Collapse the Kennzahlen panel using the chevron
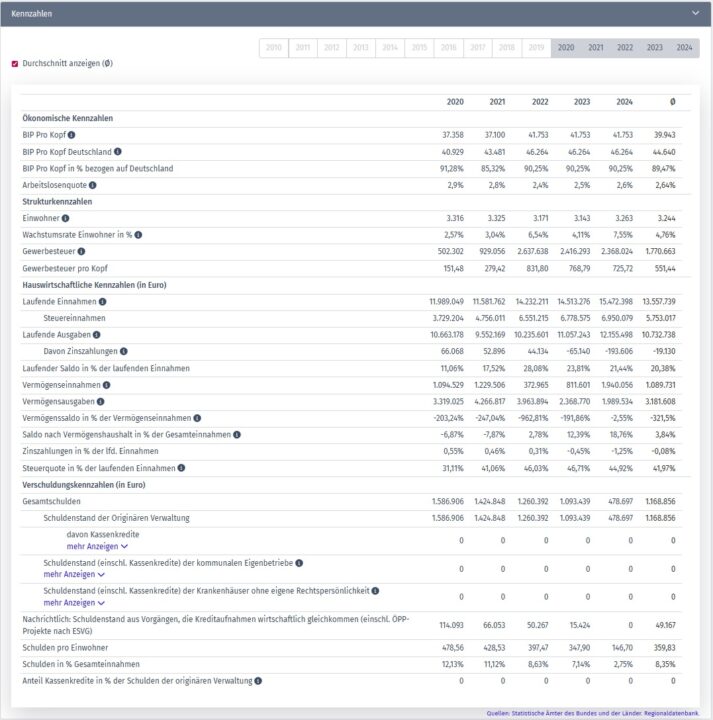Viewport: 713px width, 720px height. coord(696,14)
